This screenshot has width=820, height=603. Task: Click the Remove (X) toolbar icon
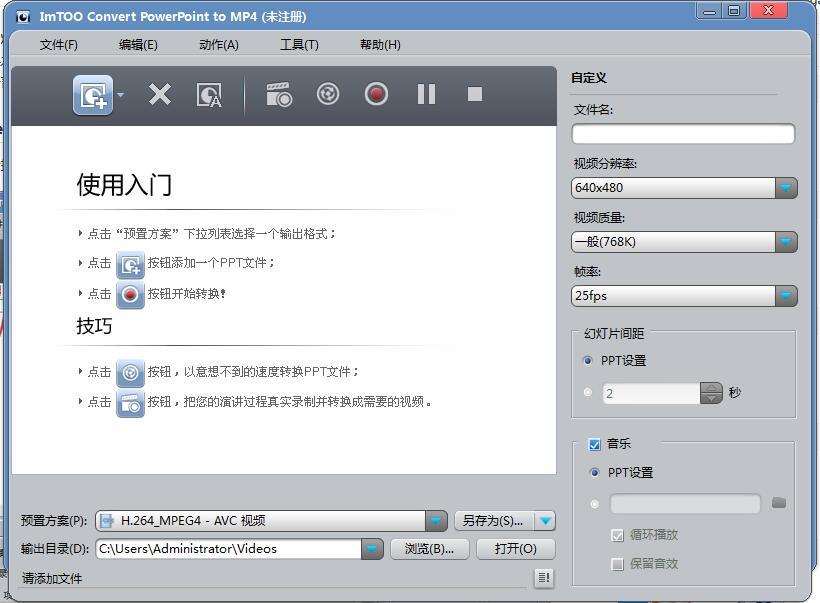pyautogui.click(x=160, y=95)
